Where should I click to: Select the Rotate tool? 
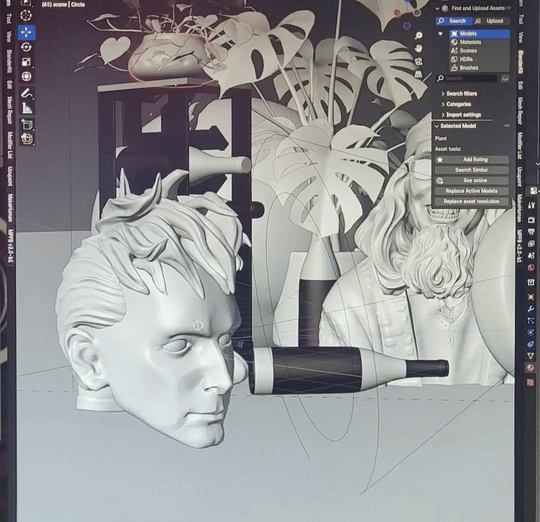coord(26,47)
